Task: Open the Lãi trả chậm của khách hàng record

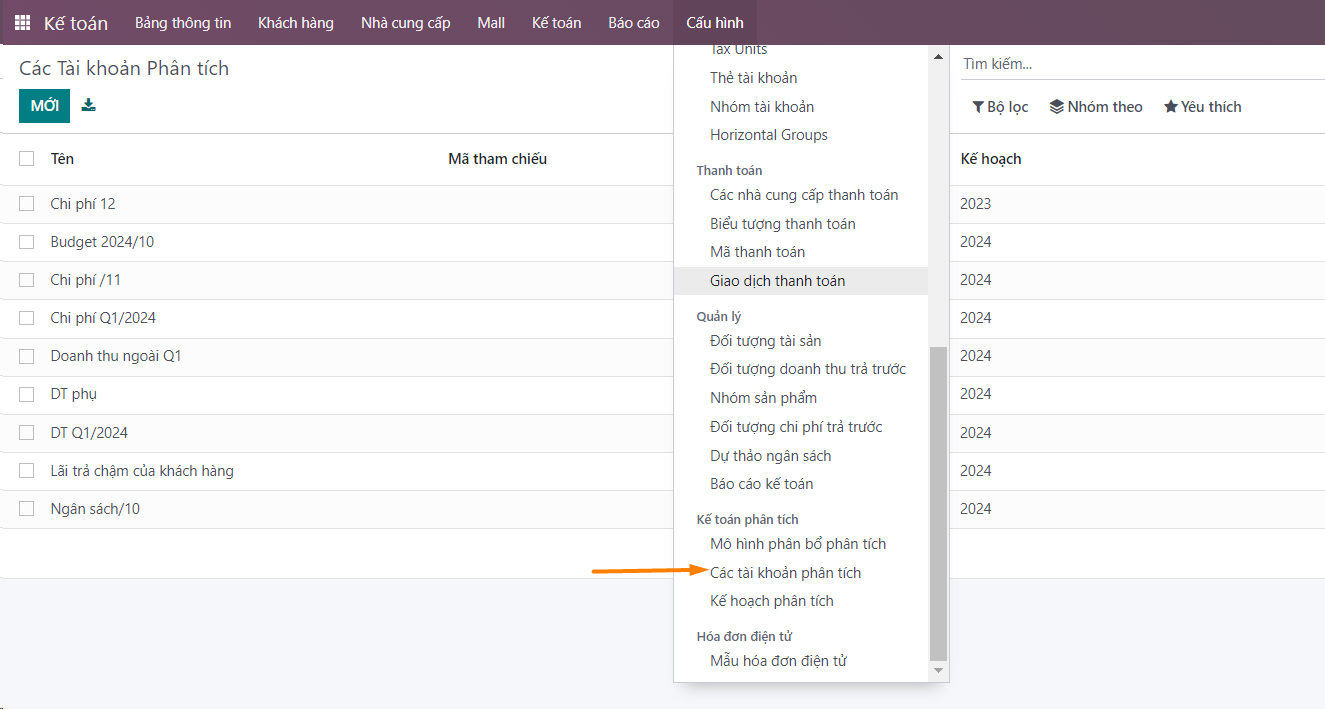Action: [142, 471]
